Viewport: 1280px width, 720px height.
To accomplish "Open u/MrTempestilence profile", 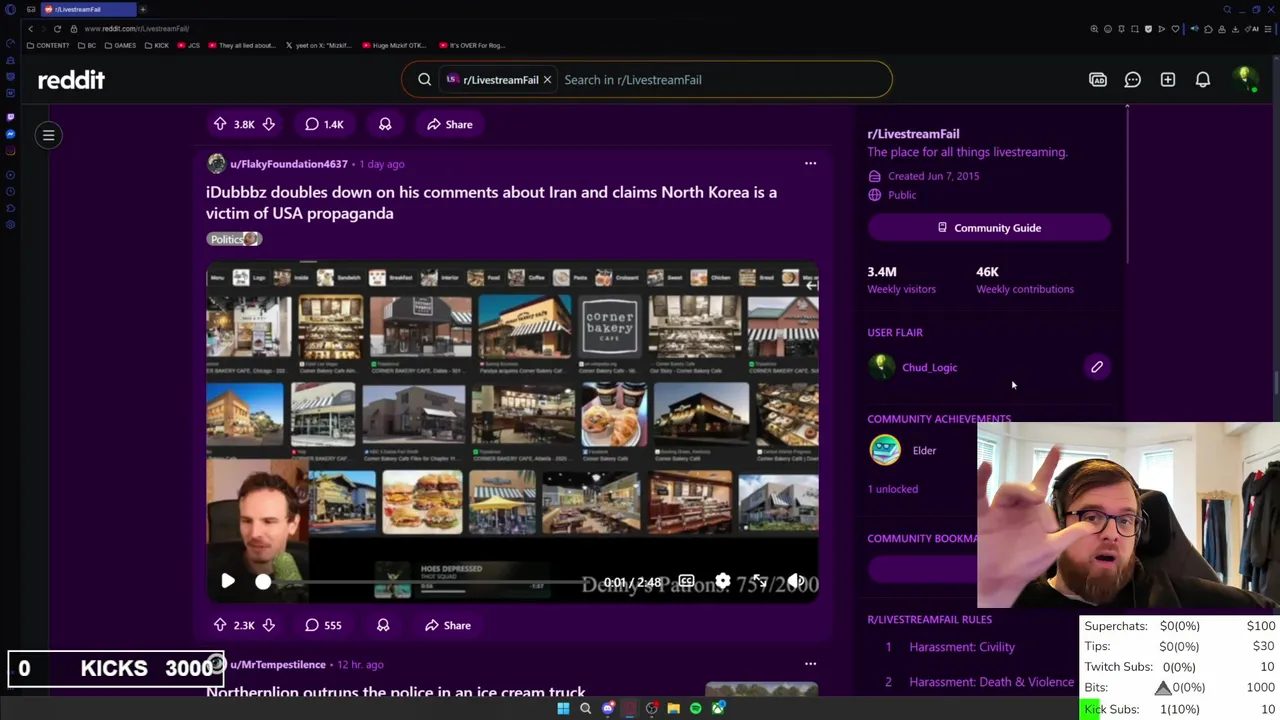I will point(278,664).
